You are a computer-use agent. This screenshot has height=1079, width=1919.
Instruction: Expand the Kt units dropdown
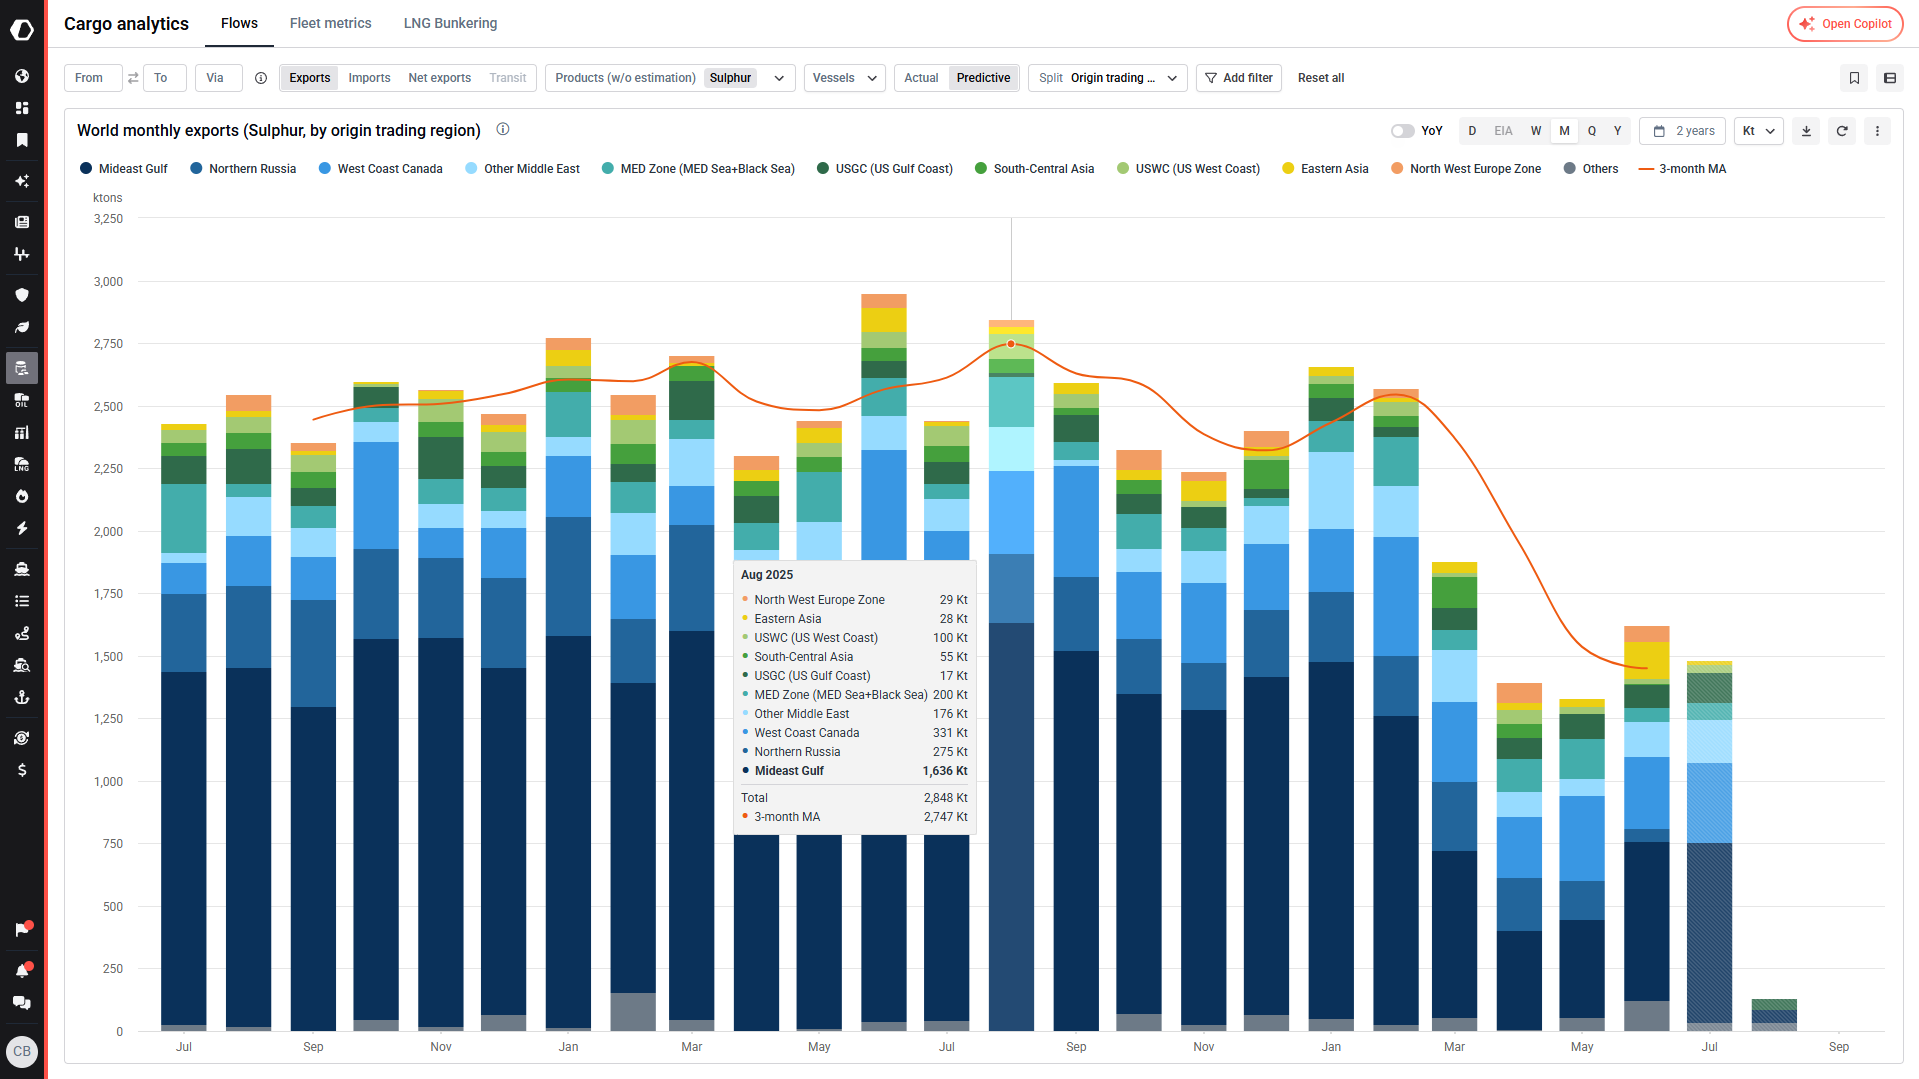click(x=1758, y=131)
